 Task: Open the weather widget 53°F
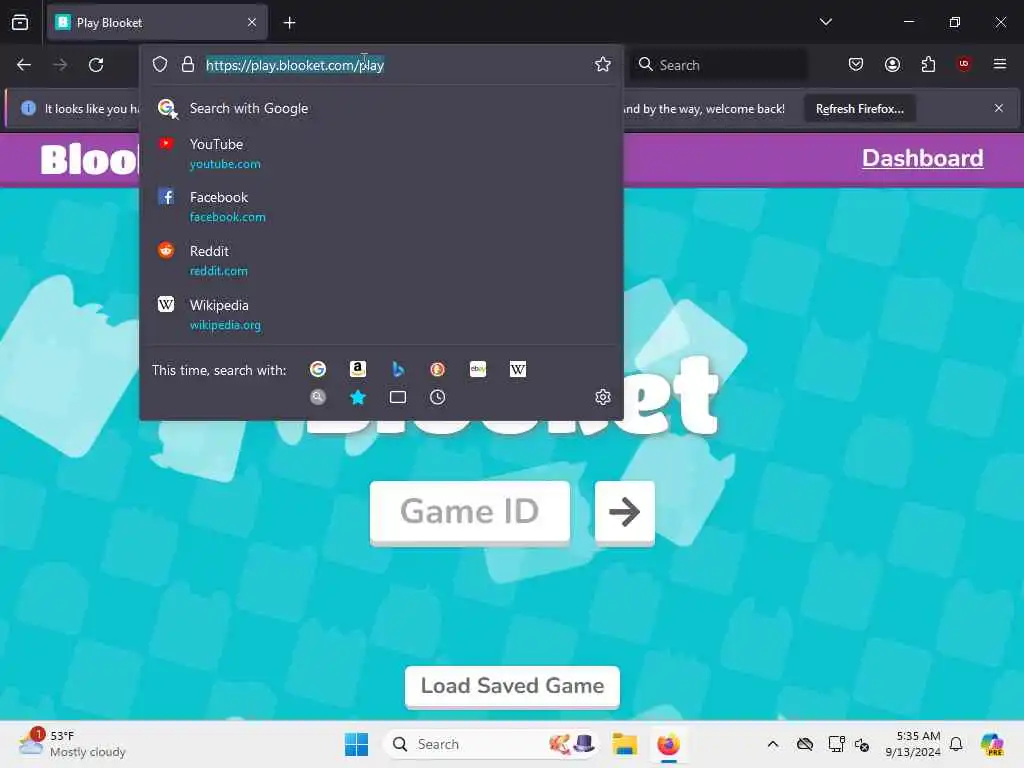[72, 744]
